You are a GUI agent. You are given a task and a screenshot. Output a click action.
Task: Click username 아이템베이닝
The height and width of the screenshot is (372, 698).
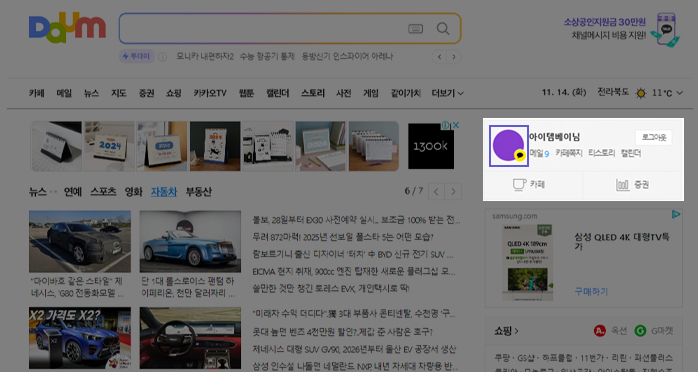point(555,137)
